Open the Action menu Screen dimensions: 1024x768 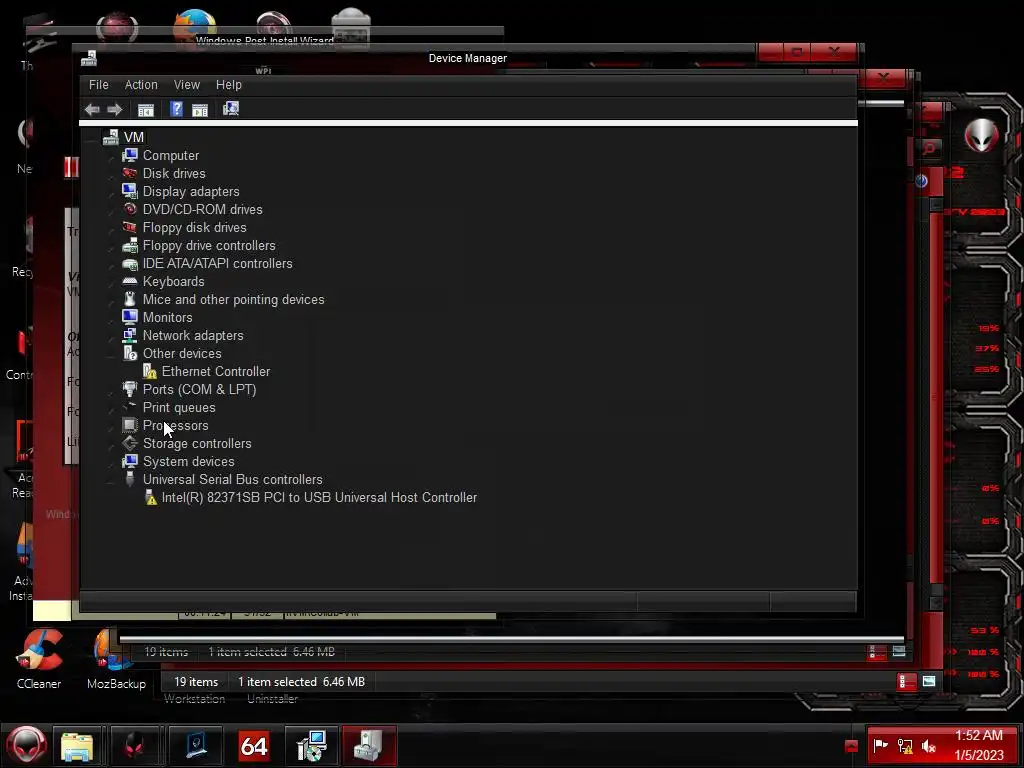point(141,85)
